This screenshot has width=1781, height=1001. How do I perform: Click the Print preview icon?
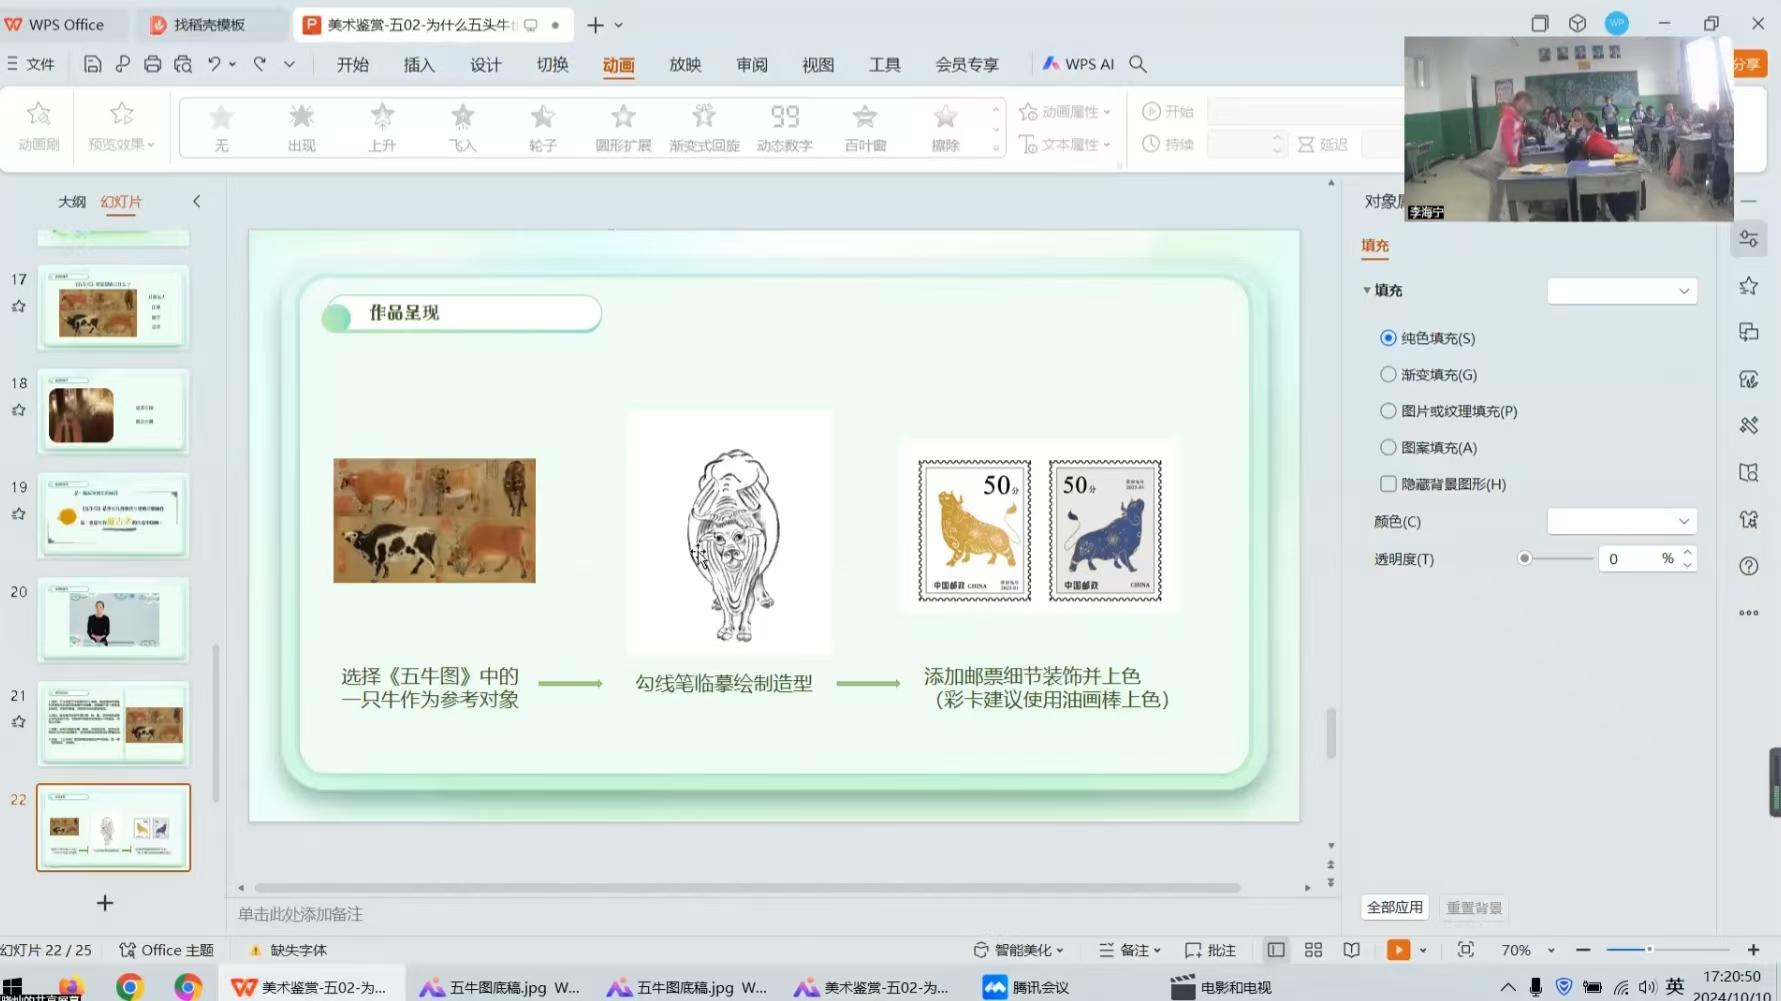183,64
